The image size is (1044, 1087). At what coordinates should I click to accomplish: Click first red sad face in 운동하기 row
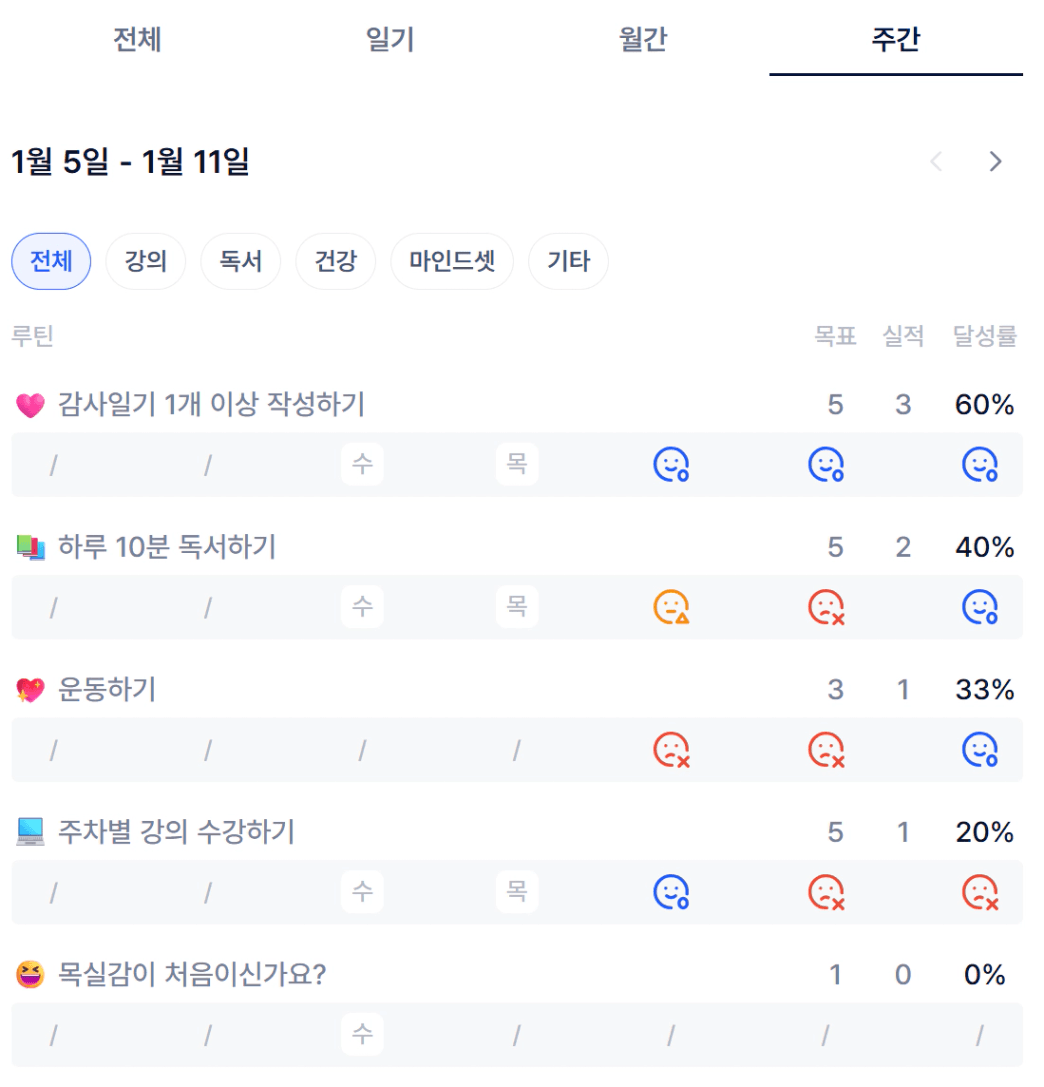[671, 749]
